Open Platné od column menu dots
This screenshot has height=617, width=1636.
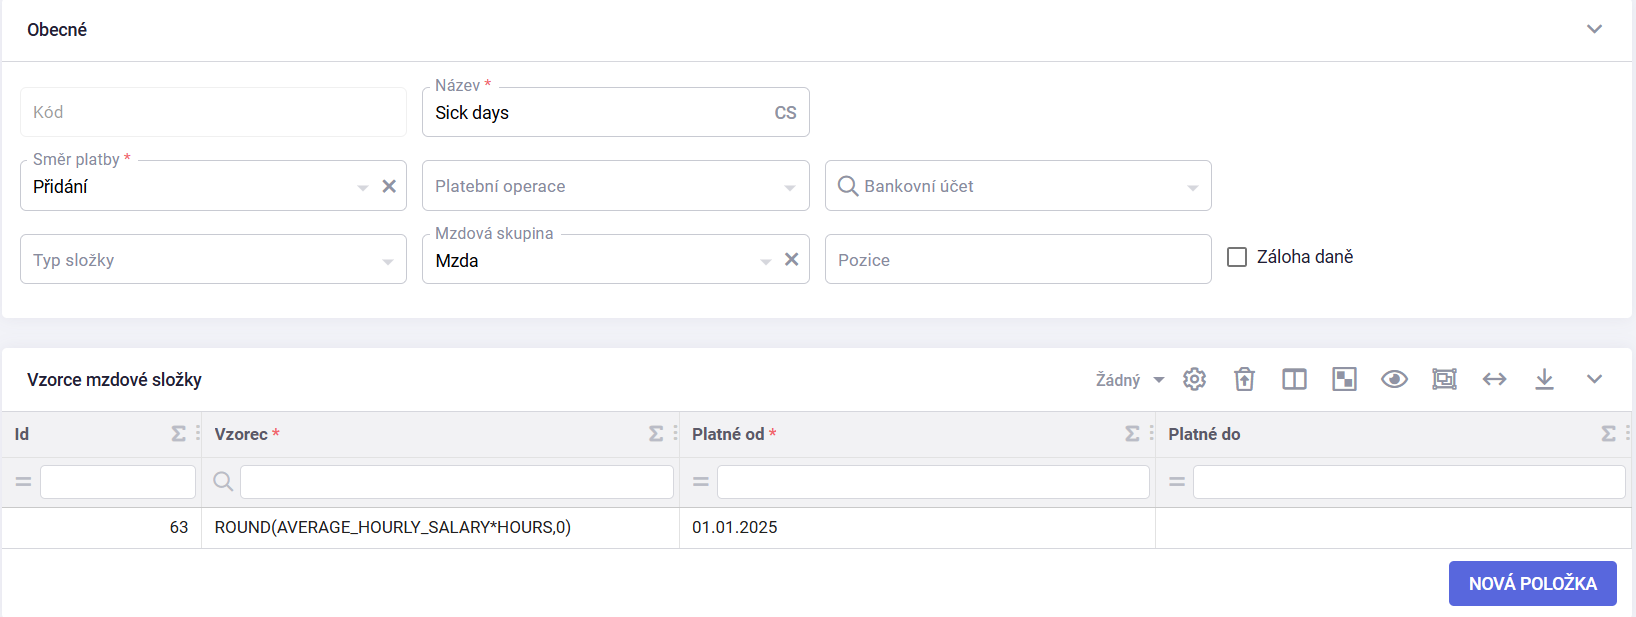[x=1151, y=433]
